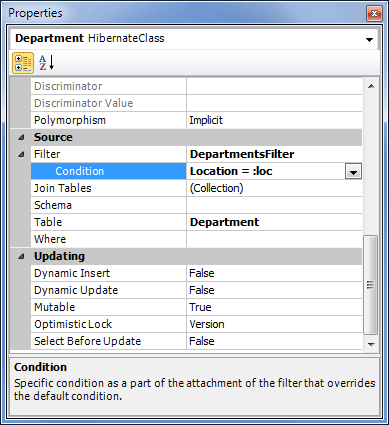Click the empty Schema value field
389x425 pixels.
[274, 205]
